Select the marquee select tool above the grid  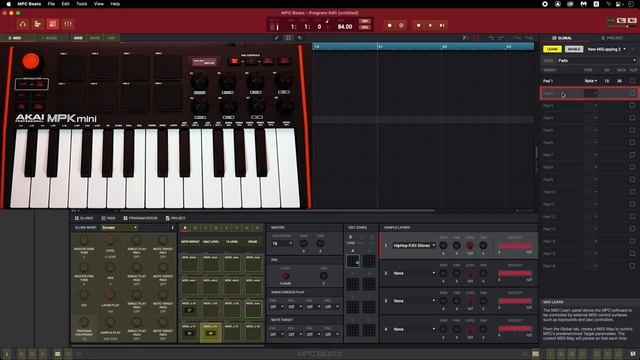(x=289, y=38)
